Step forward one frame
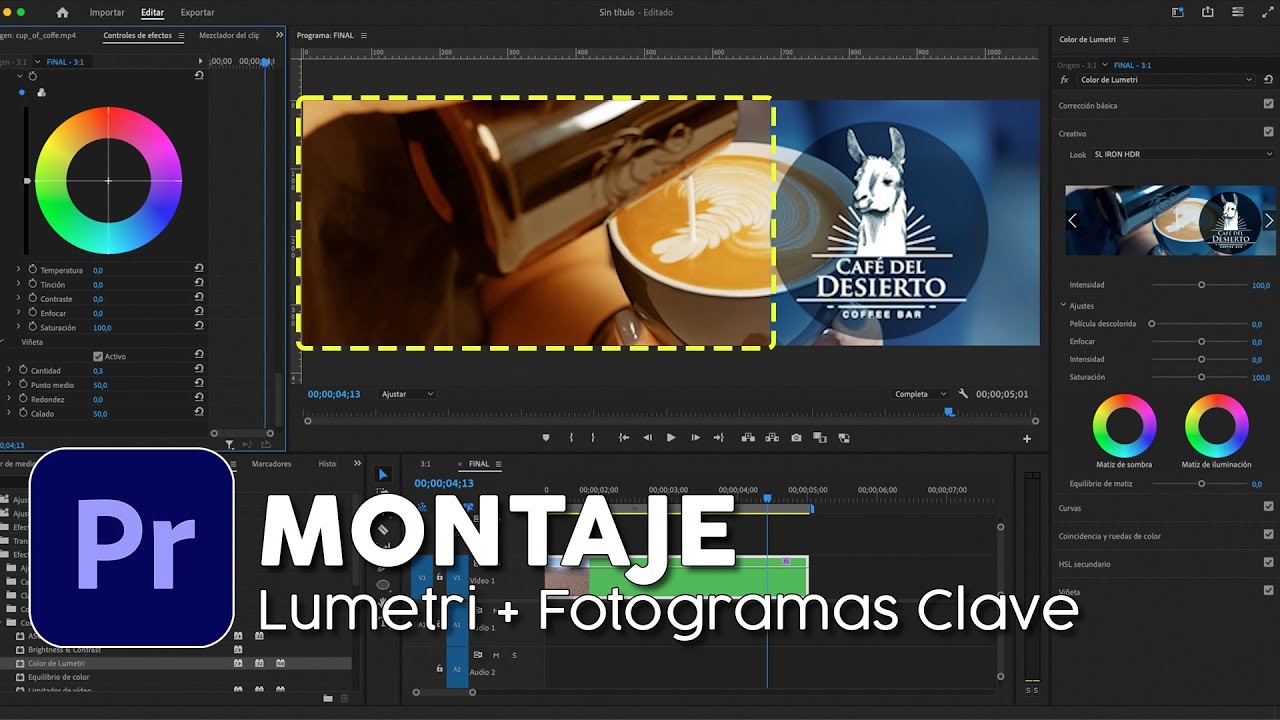1280x720 pixels. 695,437
